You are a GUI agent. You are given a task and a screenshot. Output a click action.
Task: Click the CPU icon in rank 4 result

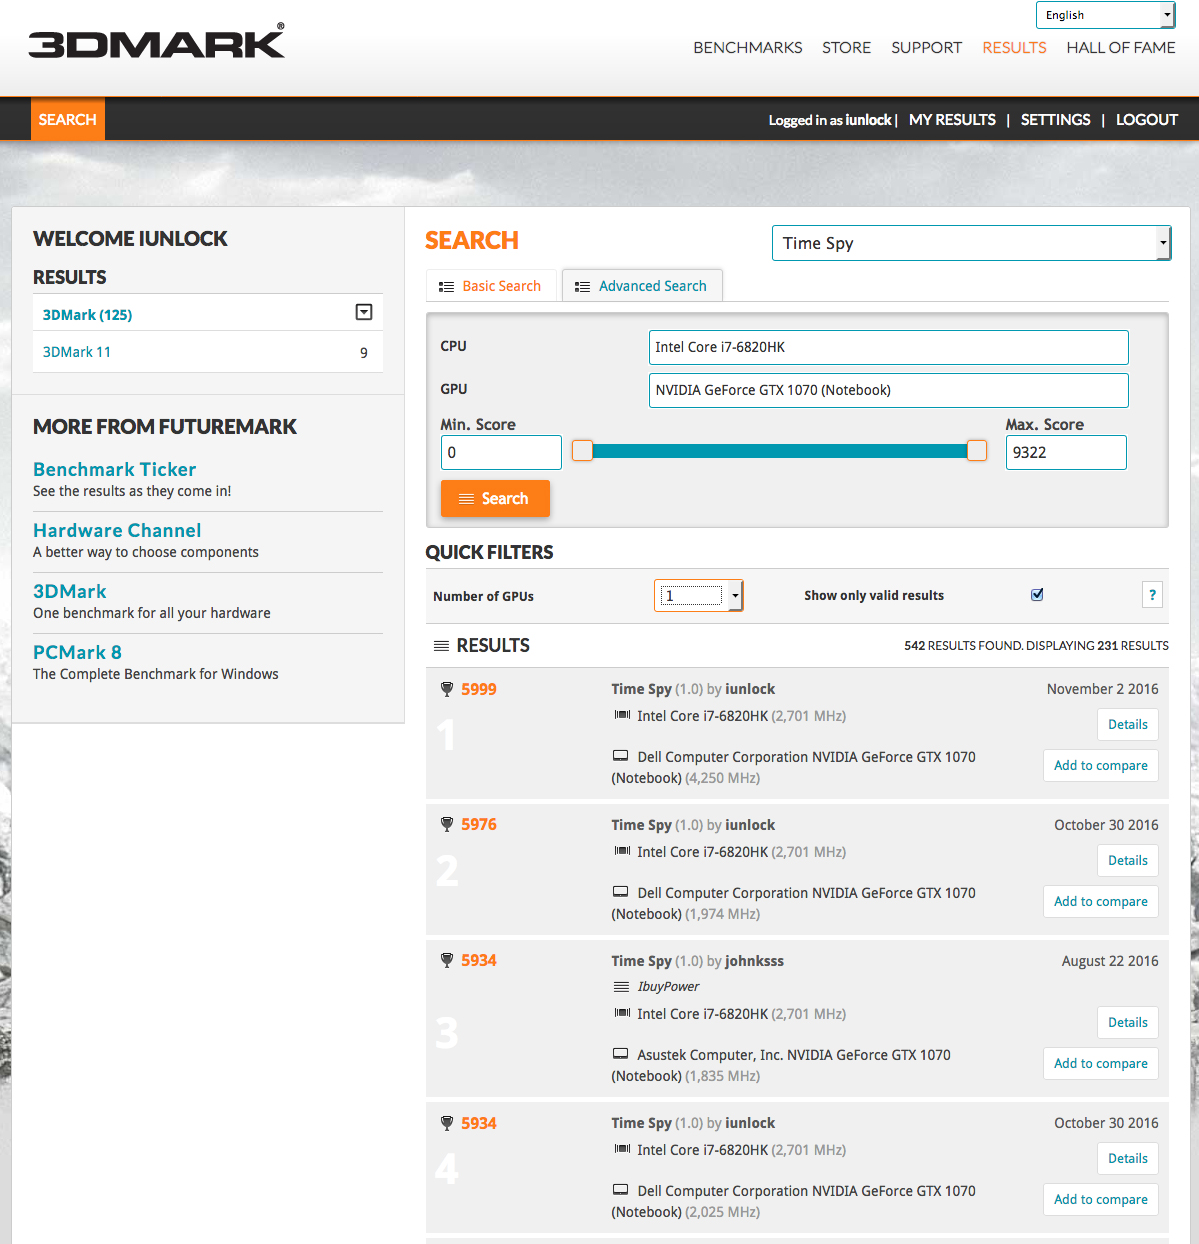pos(622,1149)
